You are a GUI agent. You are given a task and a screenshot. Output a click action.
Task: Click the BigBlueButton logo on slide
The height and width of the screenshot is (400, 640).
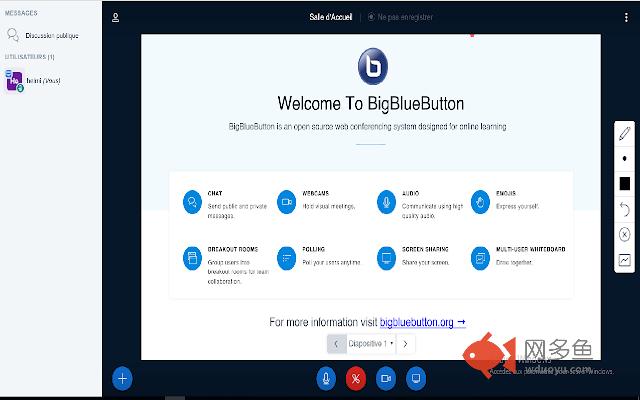click(373, 67)
